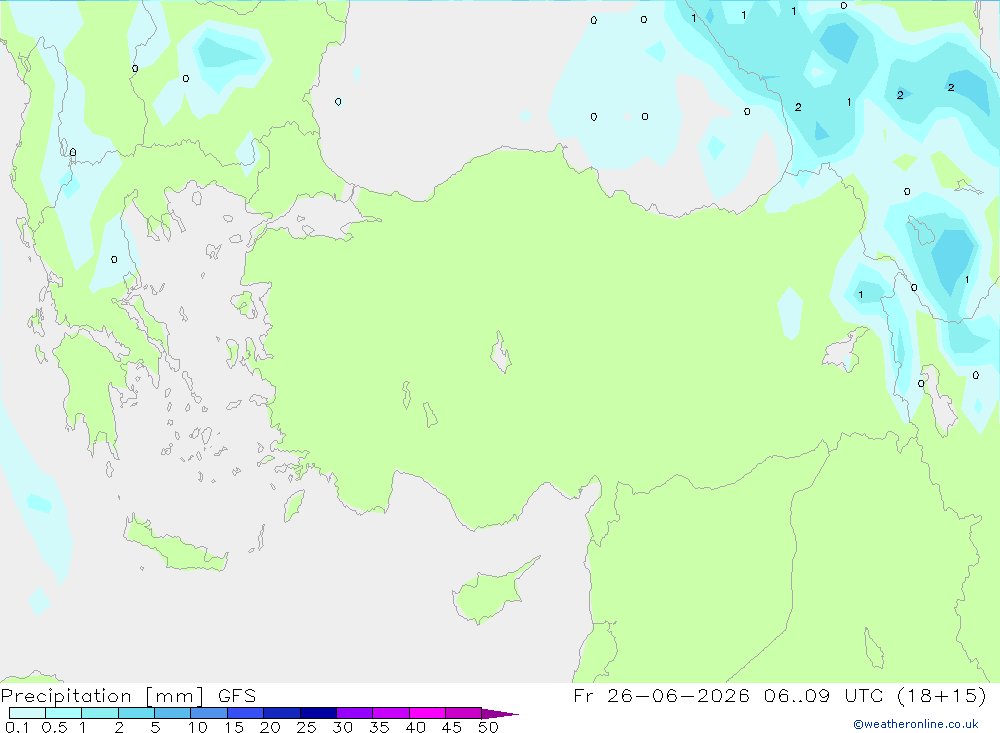Choose the 40–45 mm legend swatch
Image resolution: width=1000 pixels, height=733 pixels.
point(427,713)
